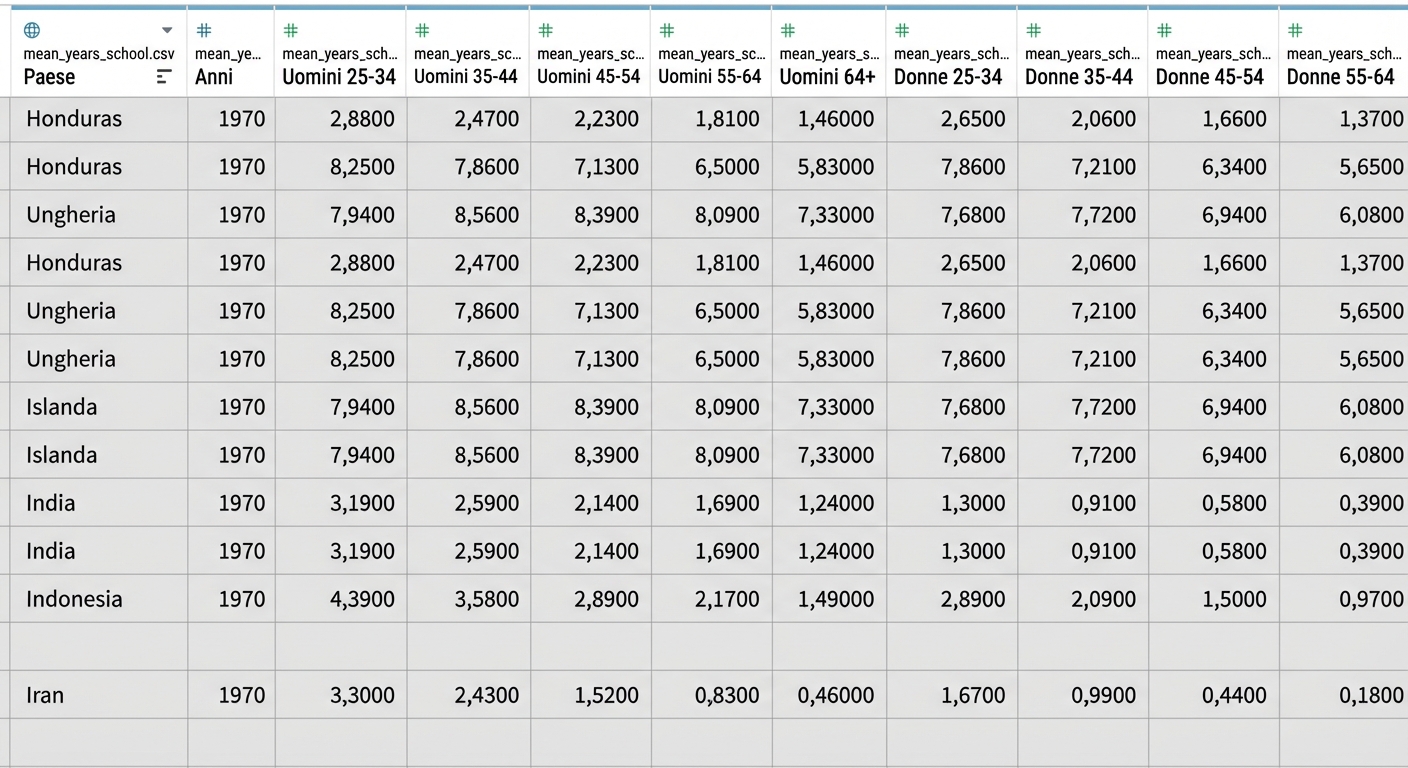Click the 4,3900 value in Indonesia row
The height and width of the screenshot is (768, 1408).
[362, 599]
